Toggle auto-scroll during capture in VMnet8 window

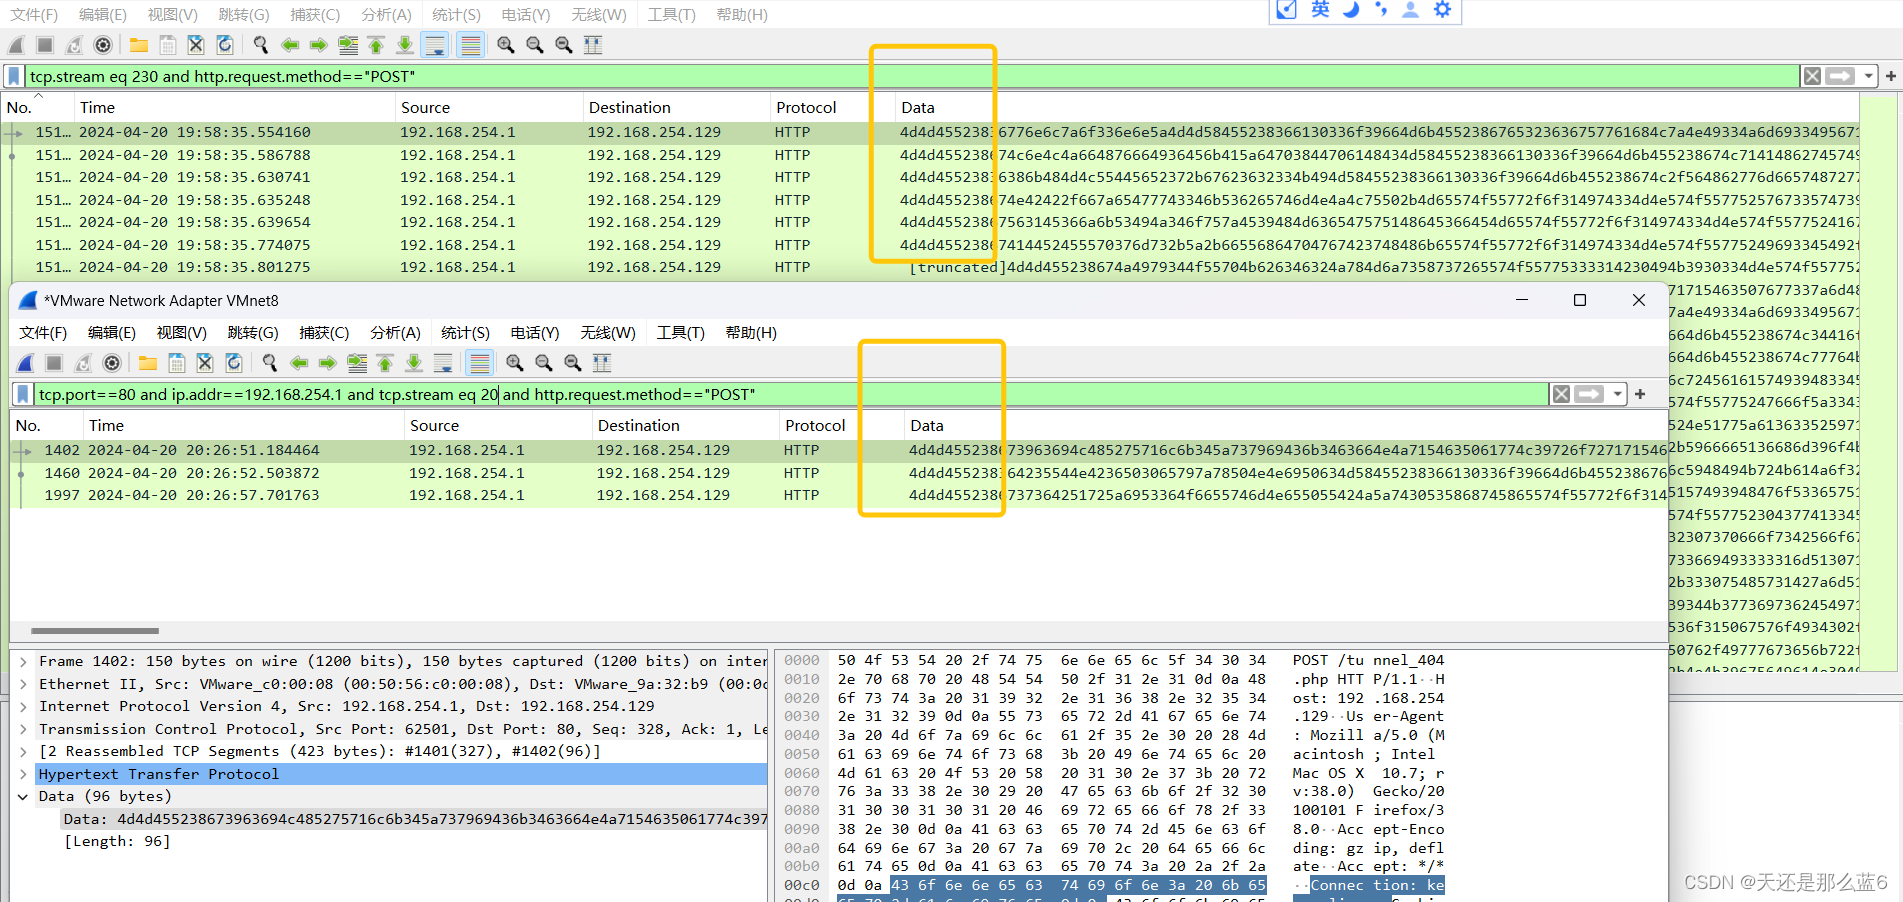[x=443, y=363]
